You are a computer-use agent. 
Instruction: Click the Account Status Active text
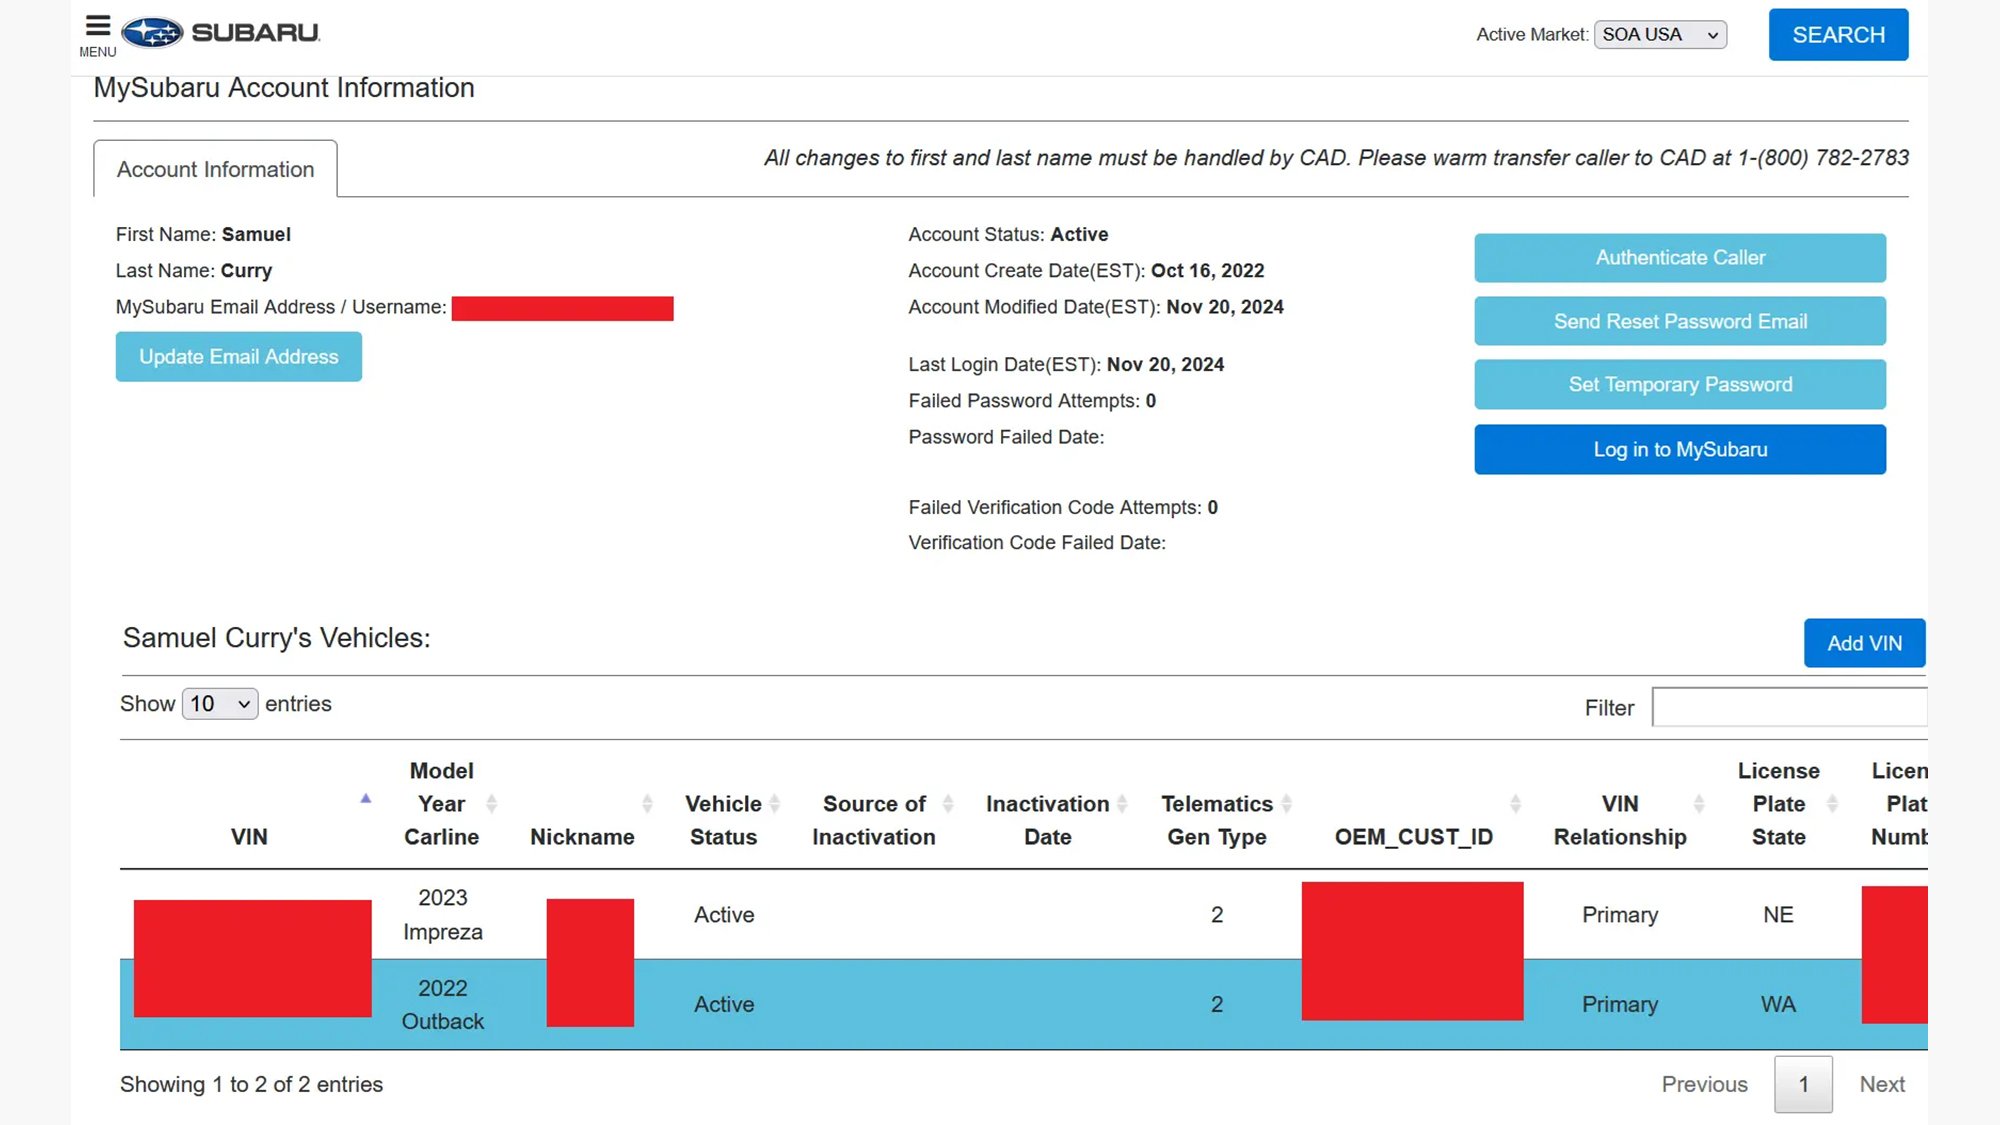[1008, 235]
